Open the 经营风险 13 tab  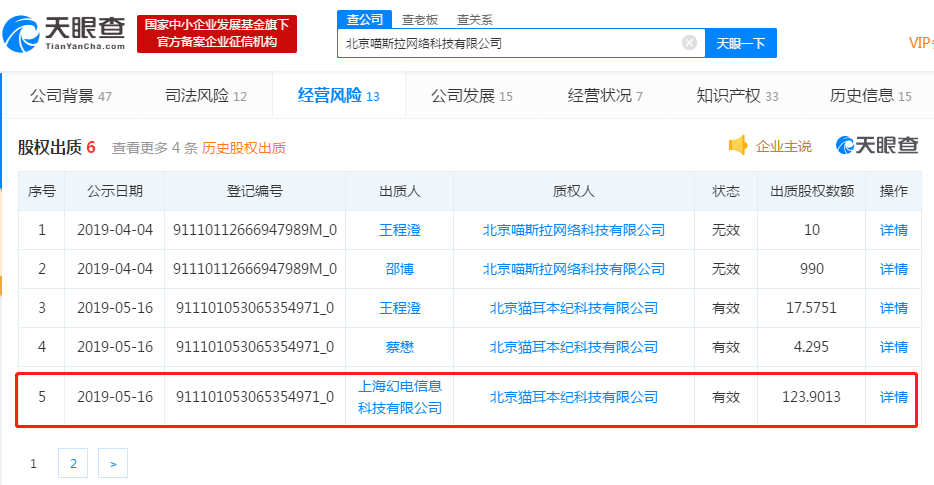click(x=338, y=95)
